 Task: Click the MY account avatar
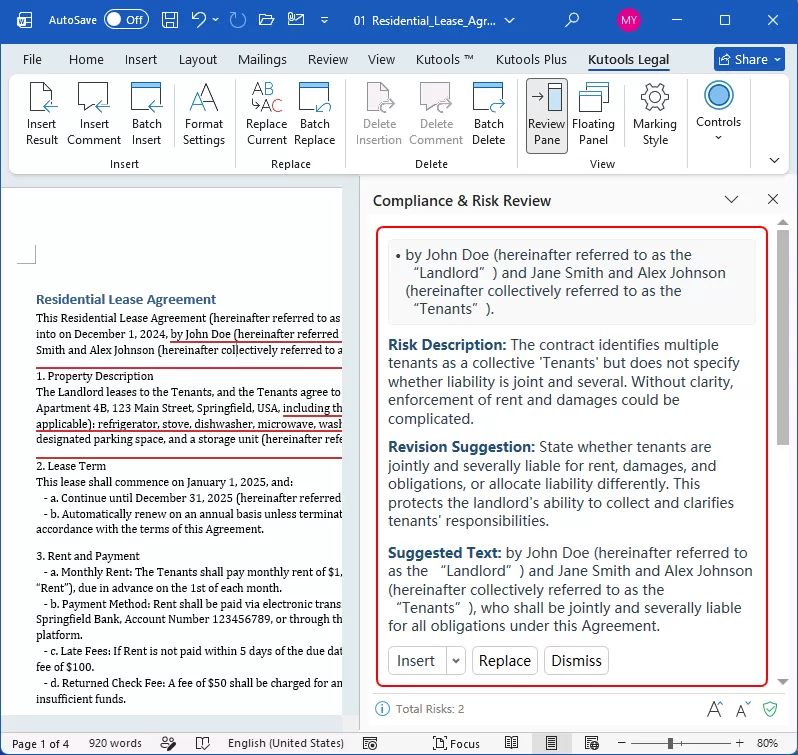pyautogui.click(x=629, y=20)
